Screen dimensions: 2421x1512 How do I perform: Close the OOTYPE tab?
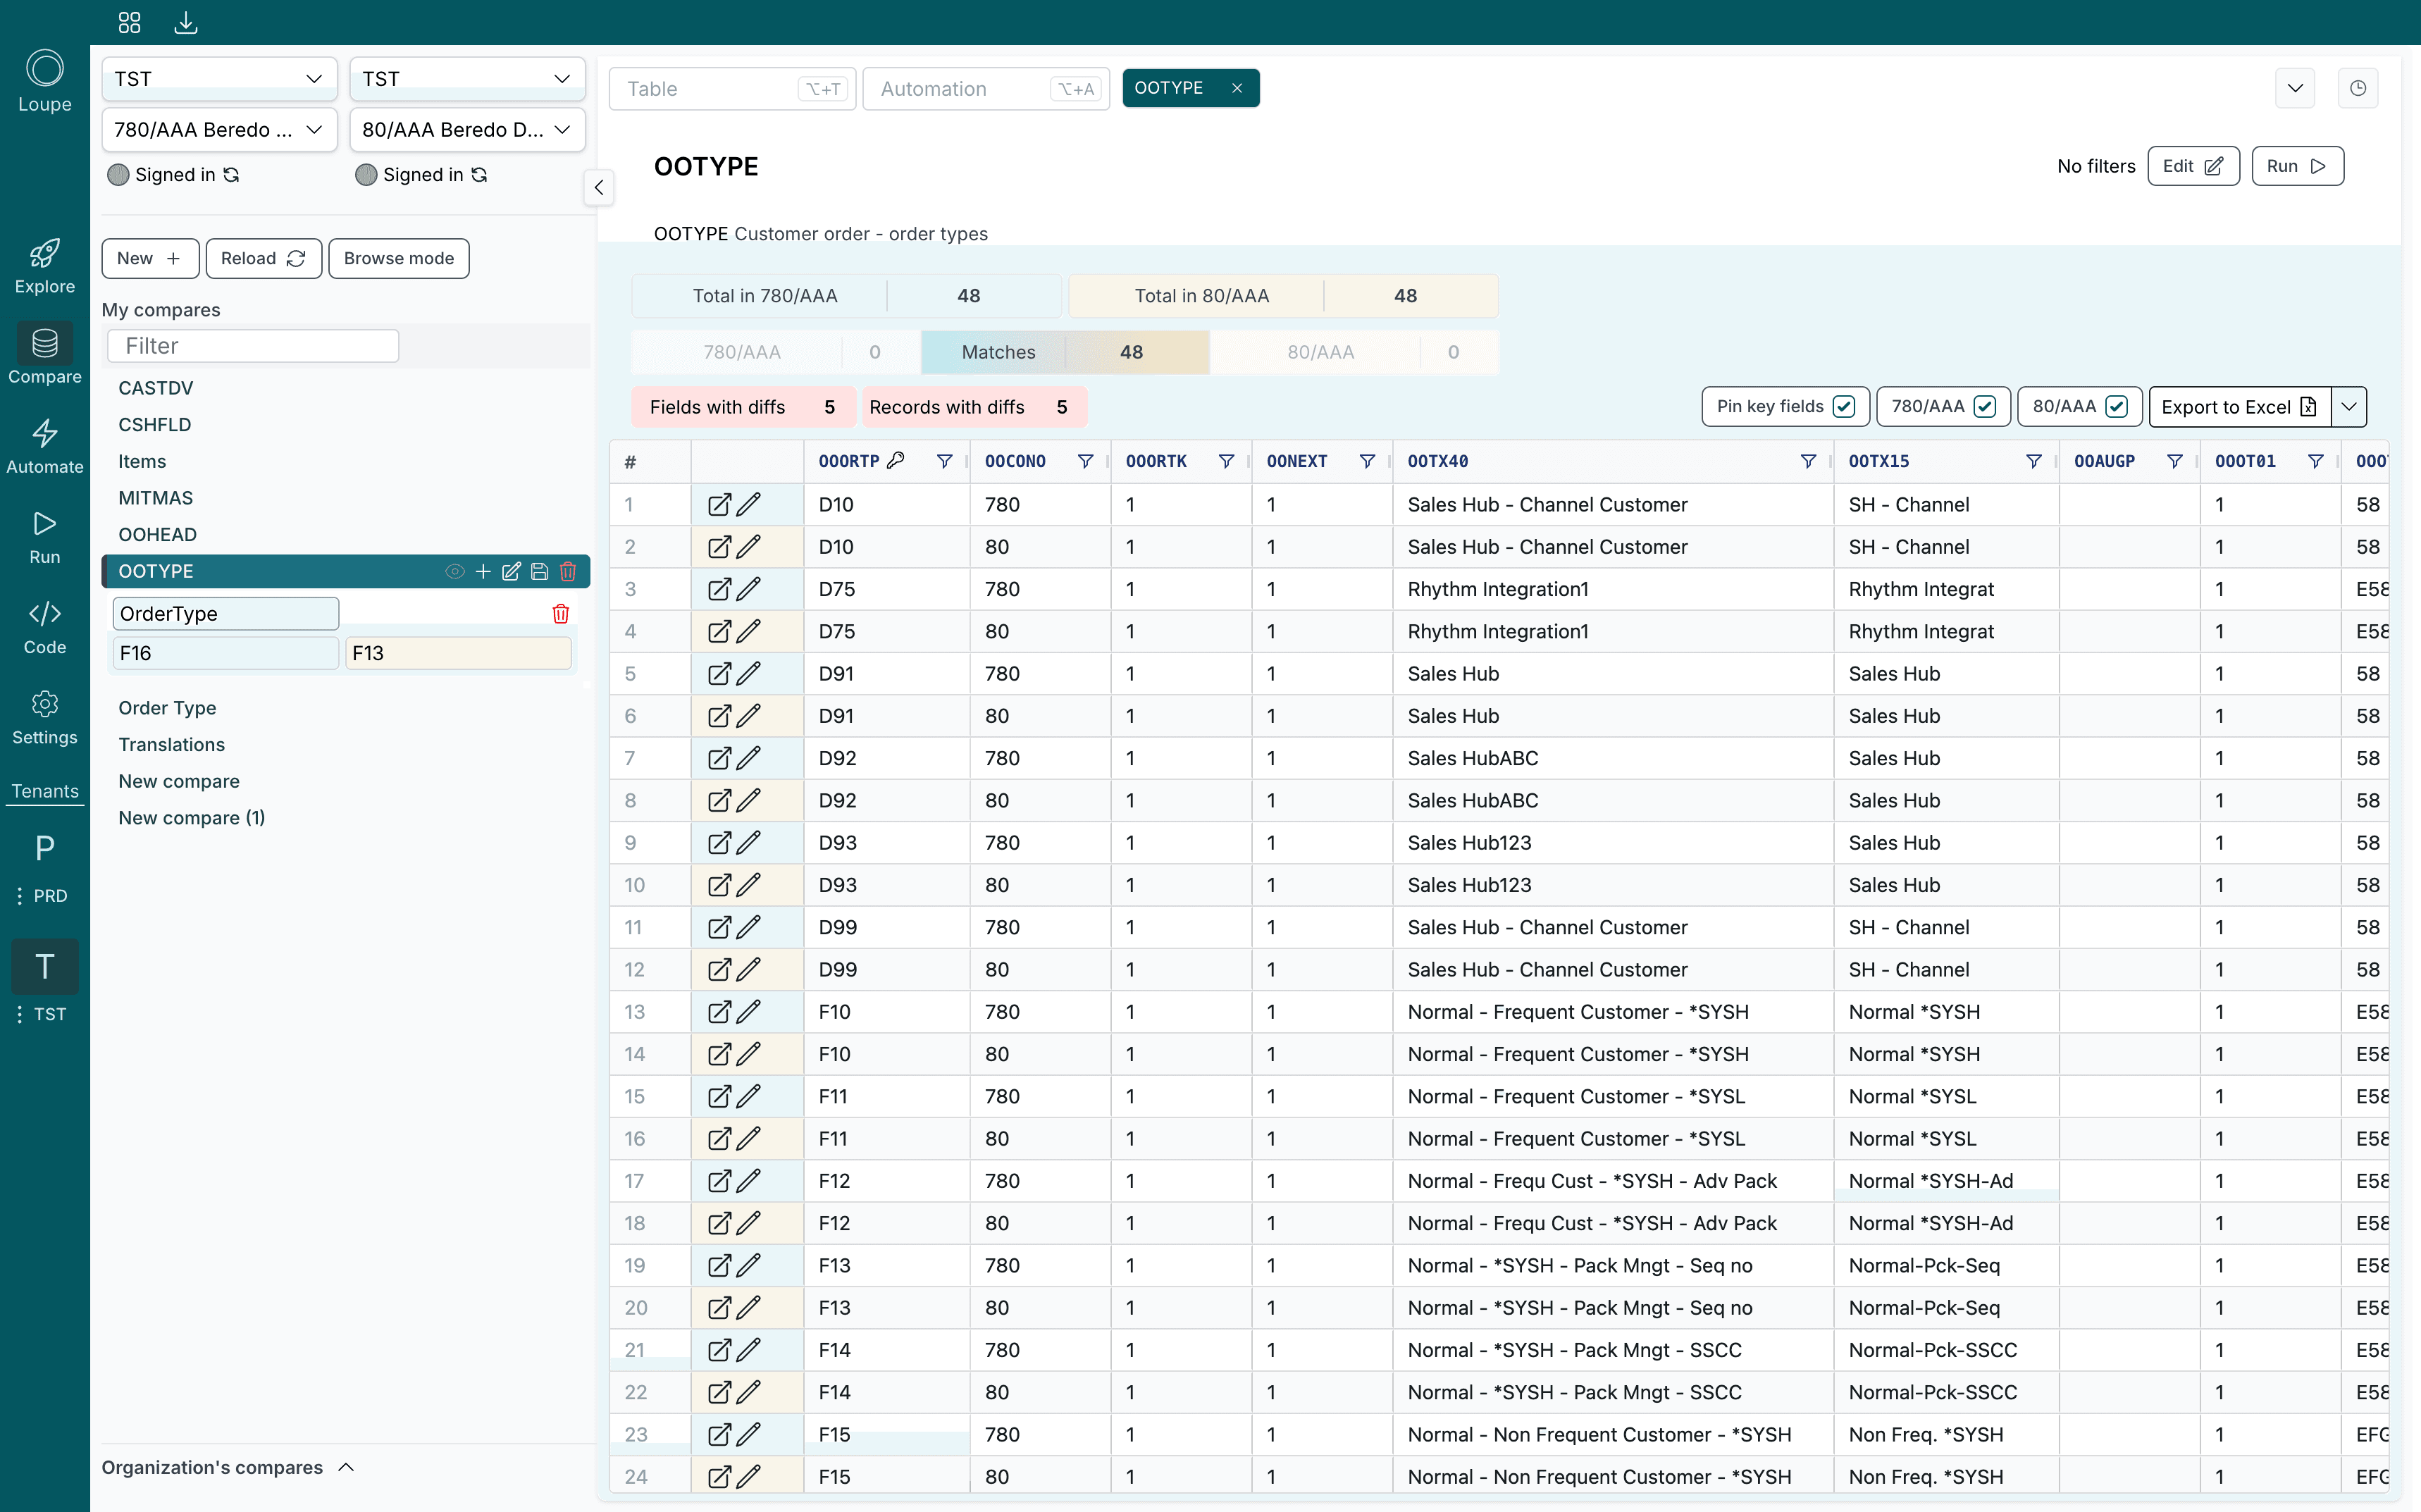point(1237,88)
